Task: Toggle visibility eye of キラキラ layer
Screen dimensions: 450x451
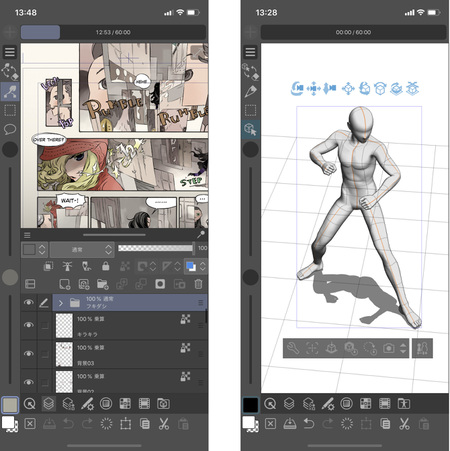Action: 29,325
